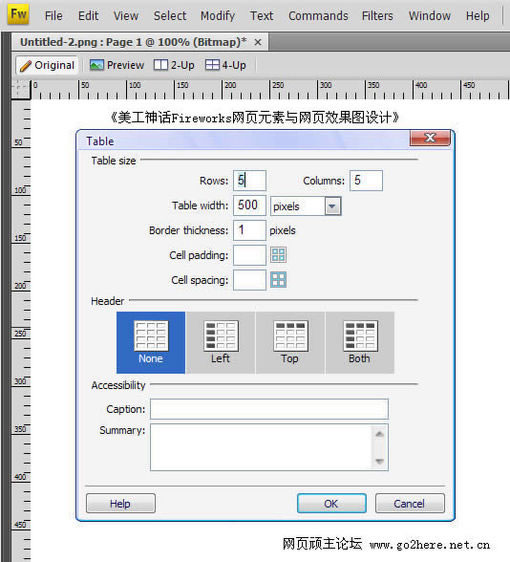This screenshot has height=562, width=510.
Task: Click OK to insert the table
Action: click(x=332, y=503)
